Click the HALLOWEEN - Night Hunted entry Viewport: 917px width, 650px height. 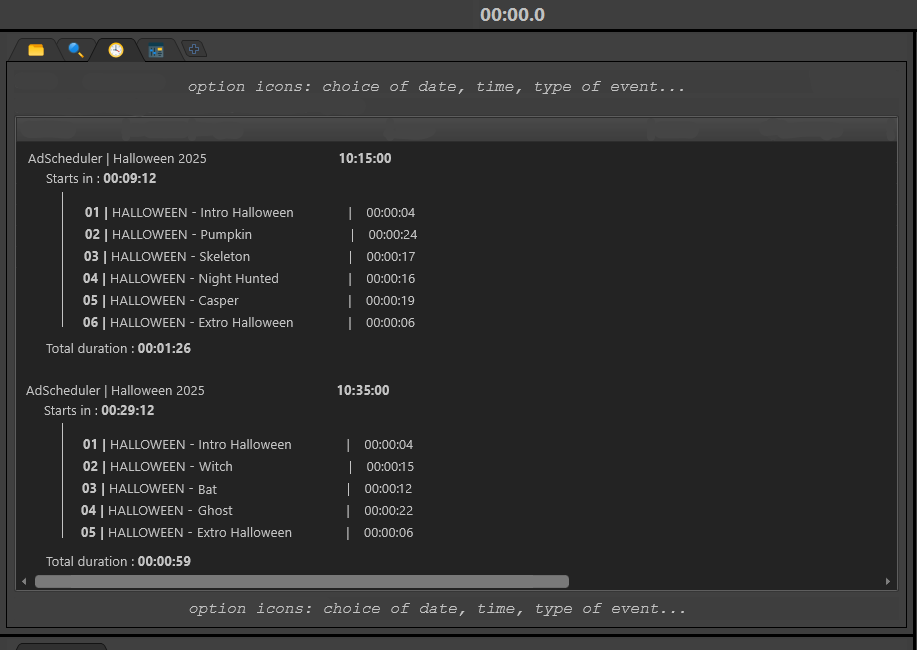pos(193,278)
